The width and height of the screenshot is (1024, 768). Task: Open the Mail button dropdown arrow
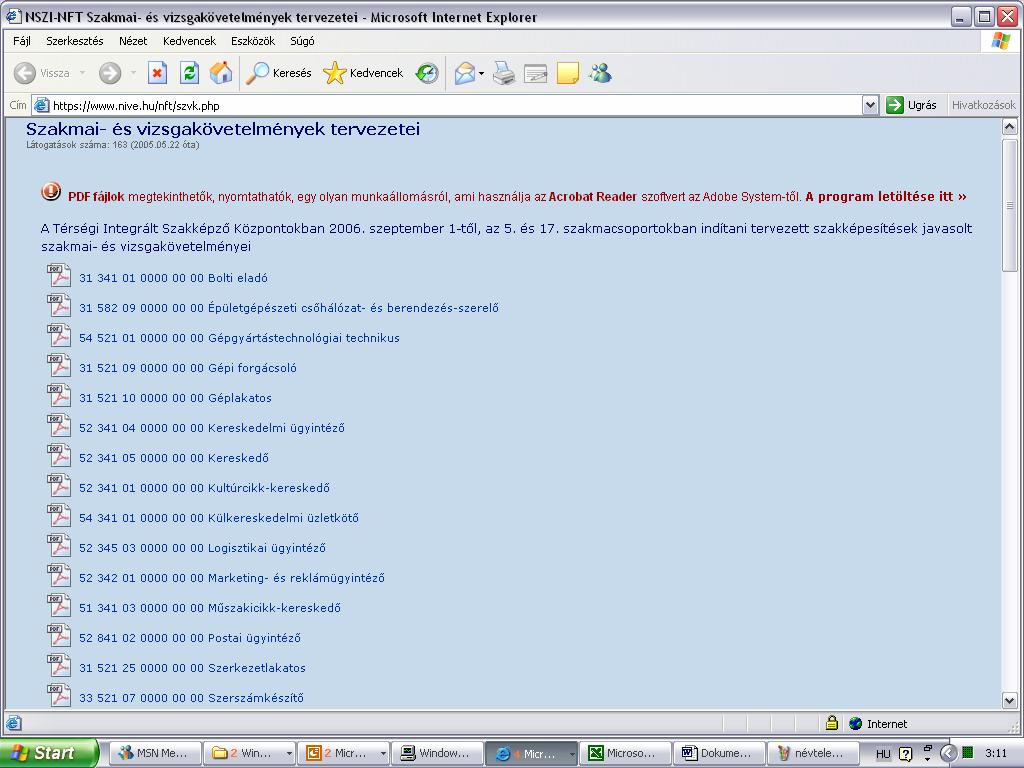tap(481, 73)
